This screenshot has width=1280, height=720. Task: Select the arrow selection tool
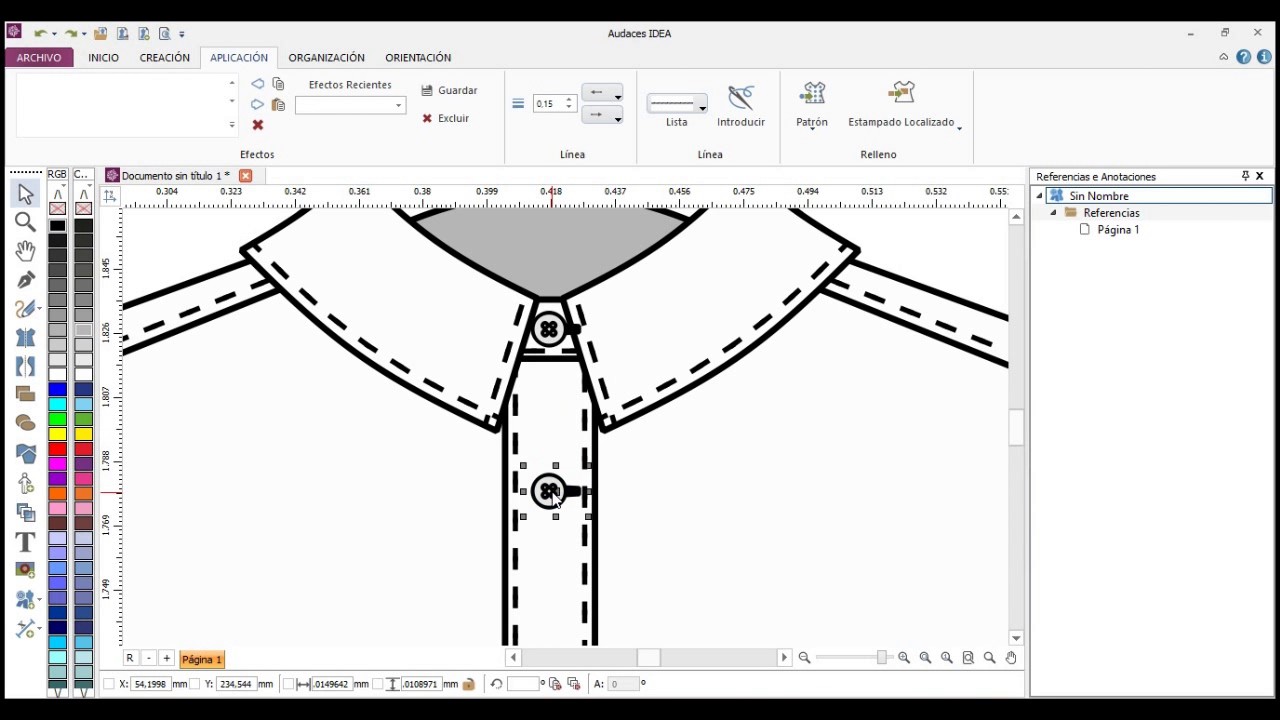click(26, 193)
